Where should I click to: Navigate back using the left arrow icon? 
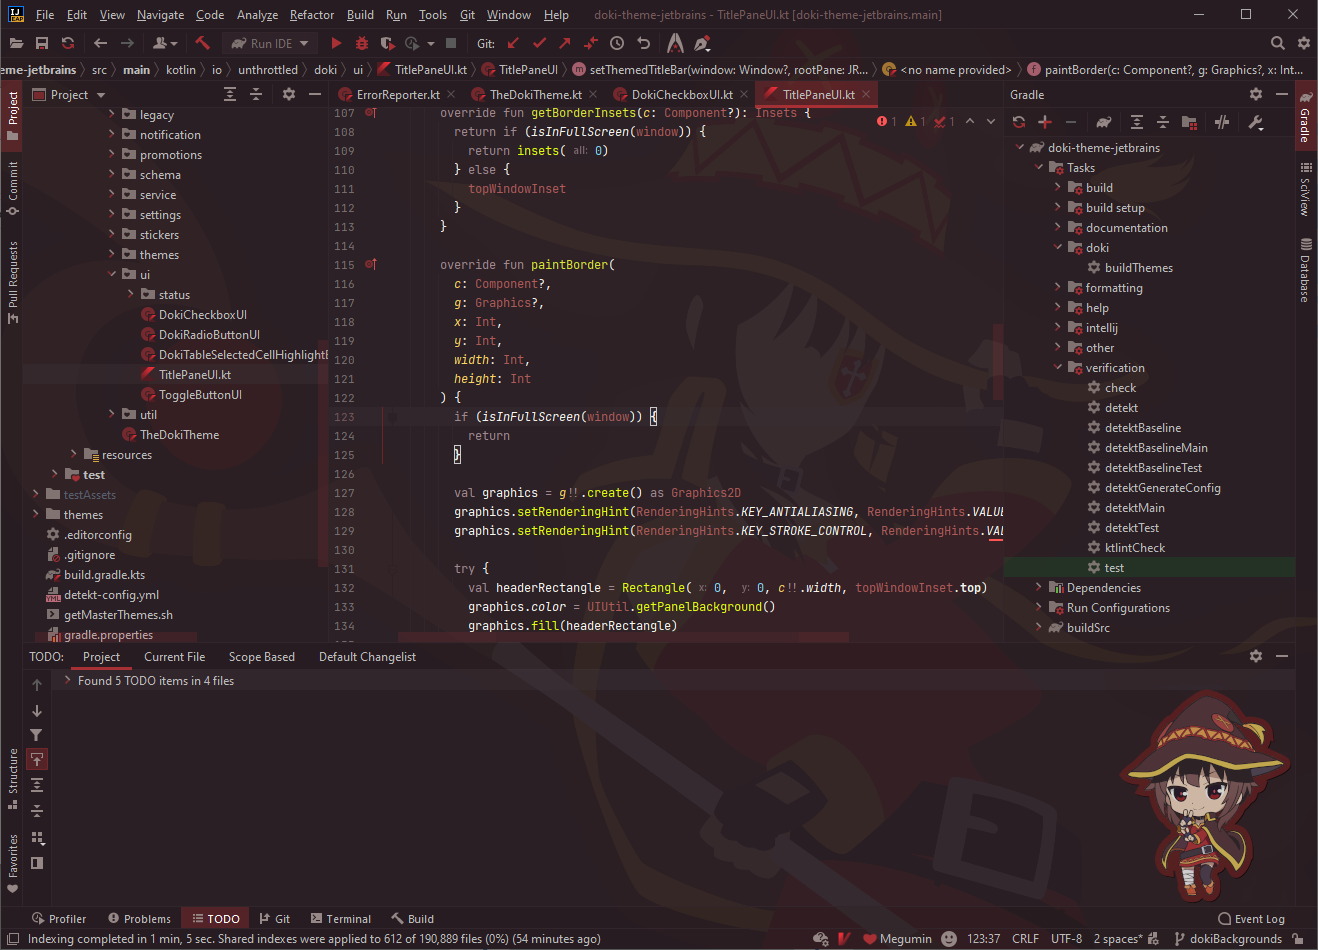click(100, 43)
